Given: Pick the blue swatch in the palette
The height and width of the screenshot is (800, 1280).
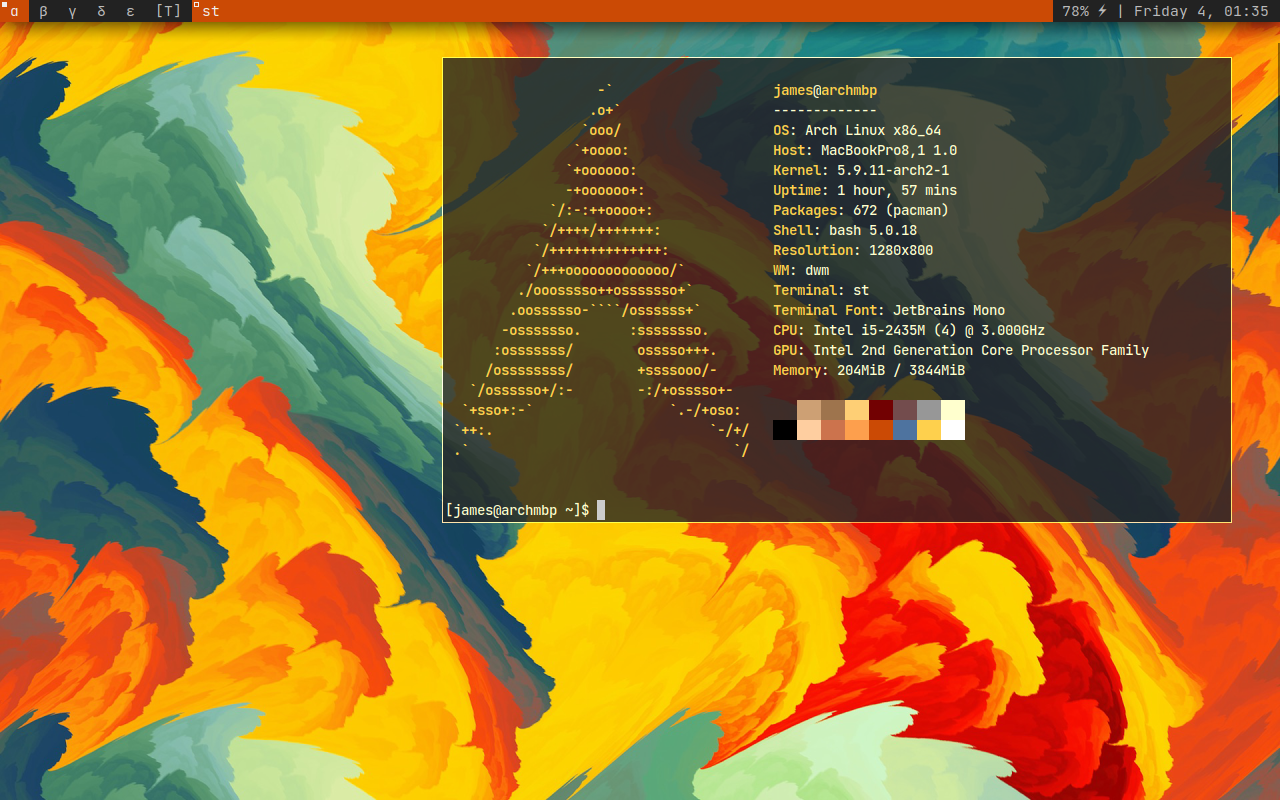Looking at the screenshot, I should coord(905,430).
